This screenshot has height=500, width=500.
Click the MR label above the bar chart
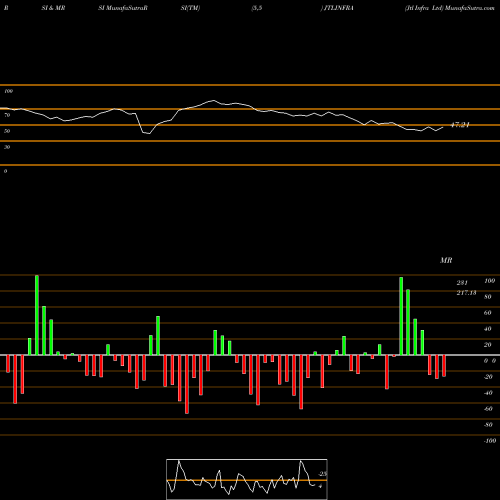[446, 260]
